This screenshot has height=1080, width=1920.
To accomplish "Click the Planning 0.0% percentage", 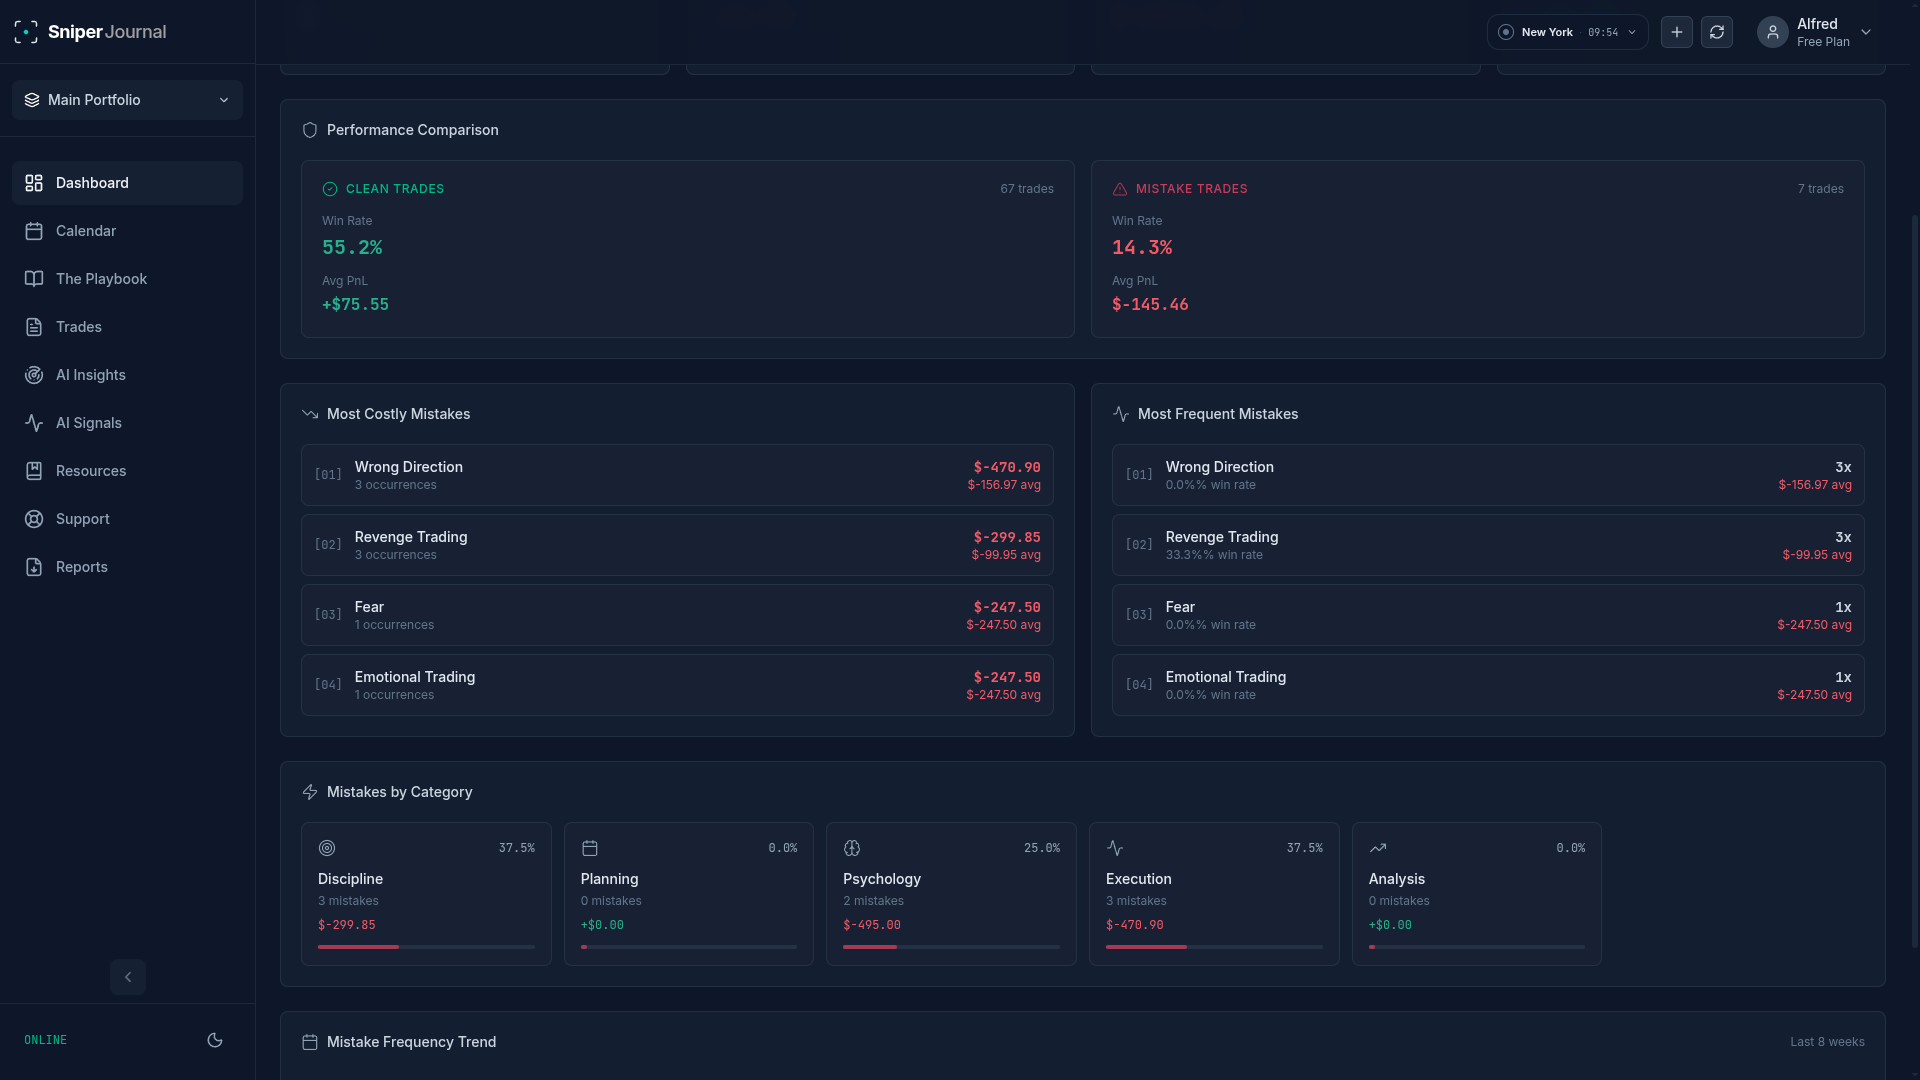I will coord(783,848).
